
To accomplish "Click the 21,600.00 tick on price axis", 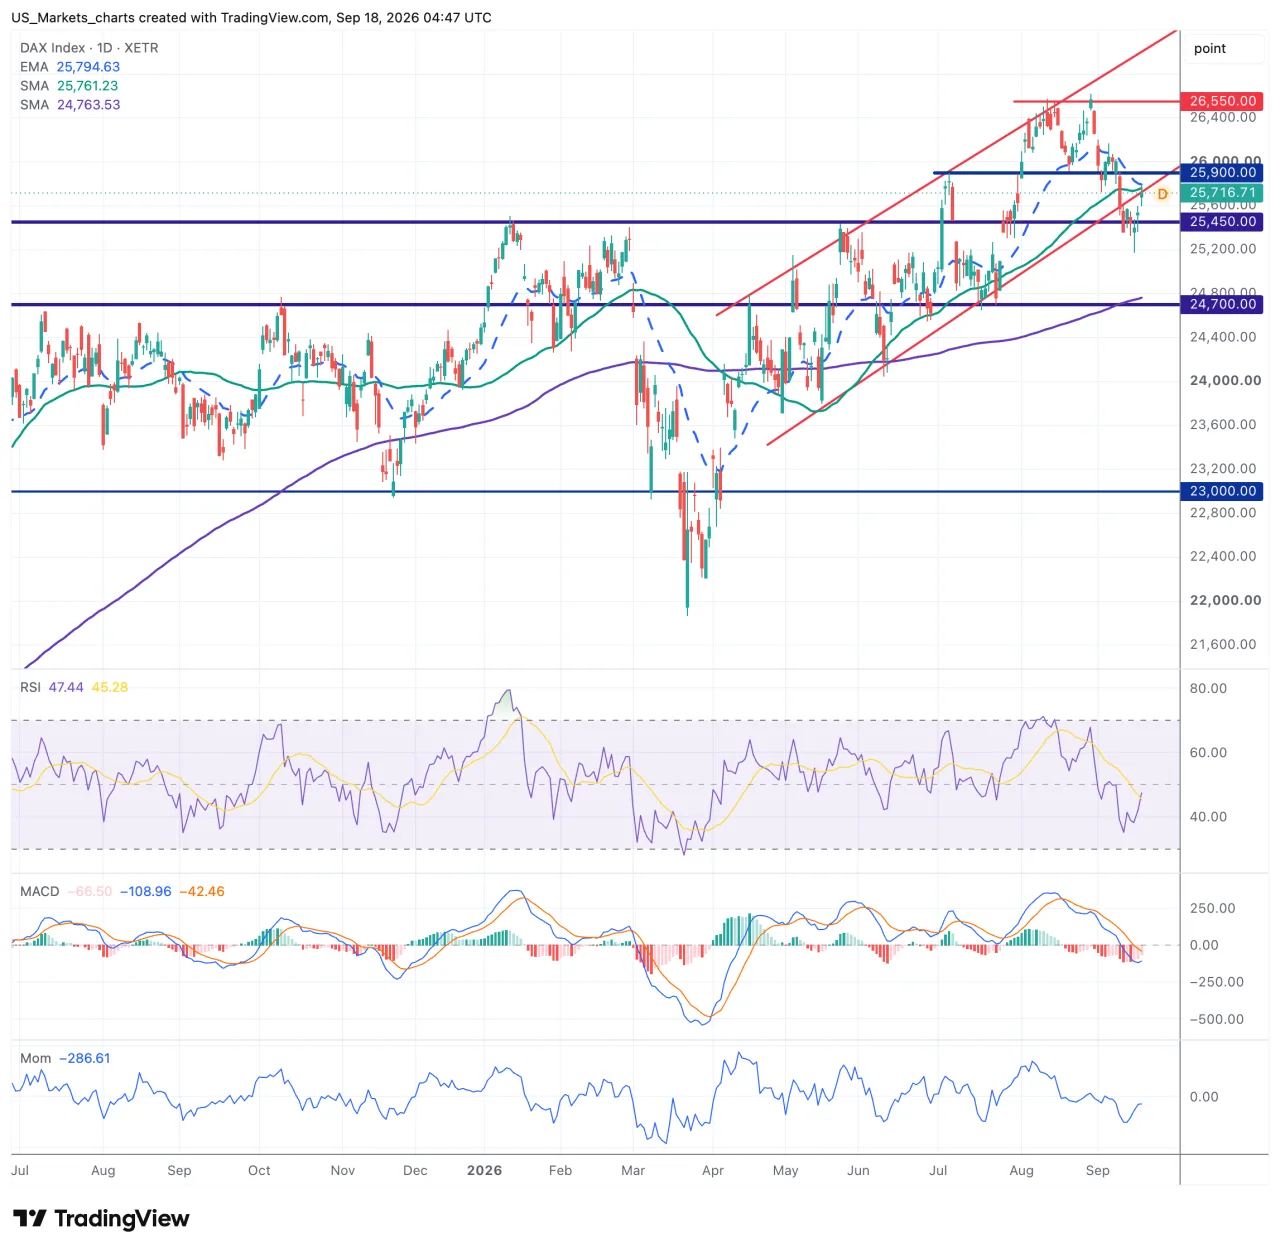I will click(x=1223, y=645).
